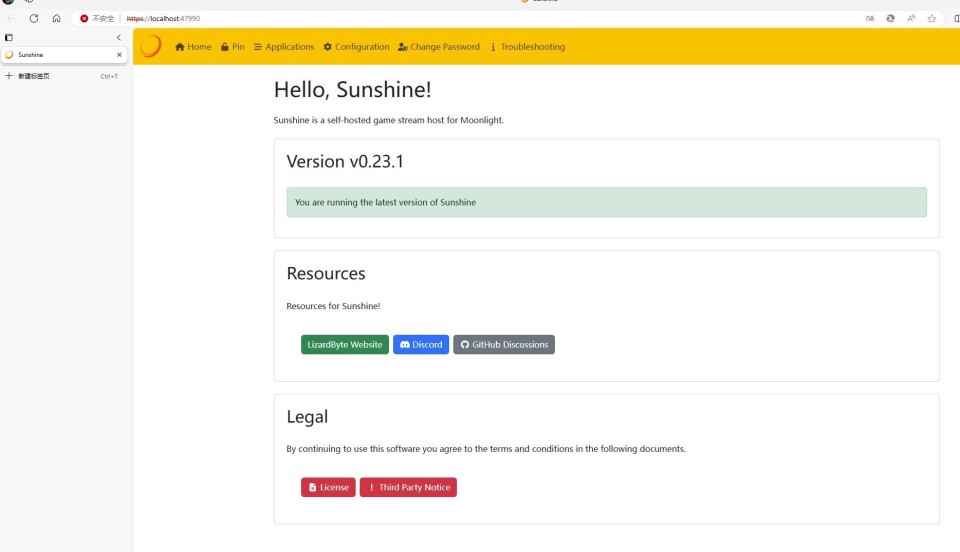Click the browser home icon

56,18
